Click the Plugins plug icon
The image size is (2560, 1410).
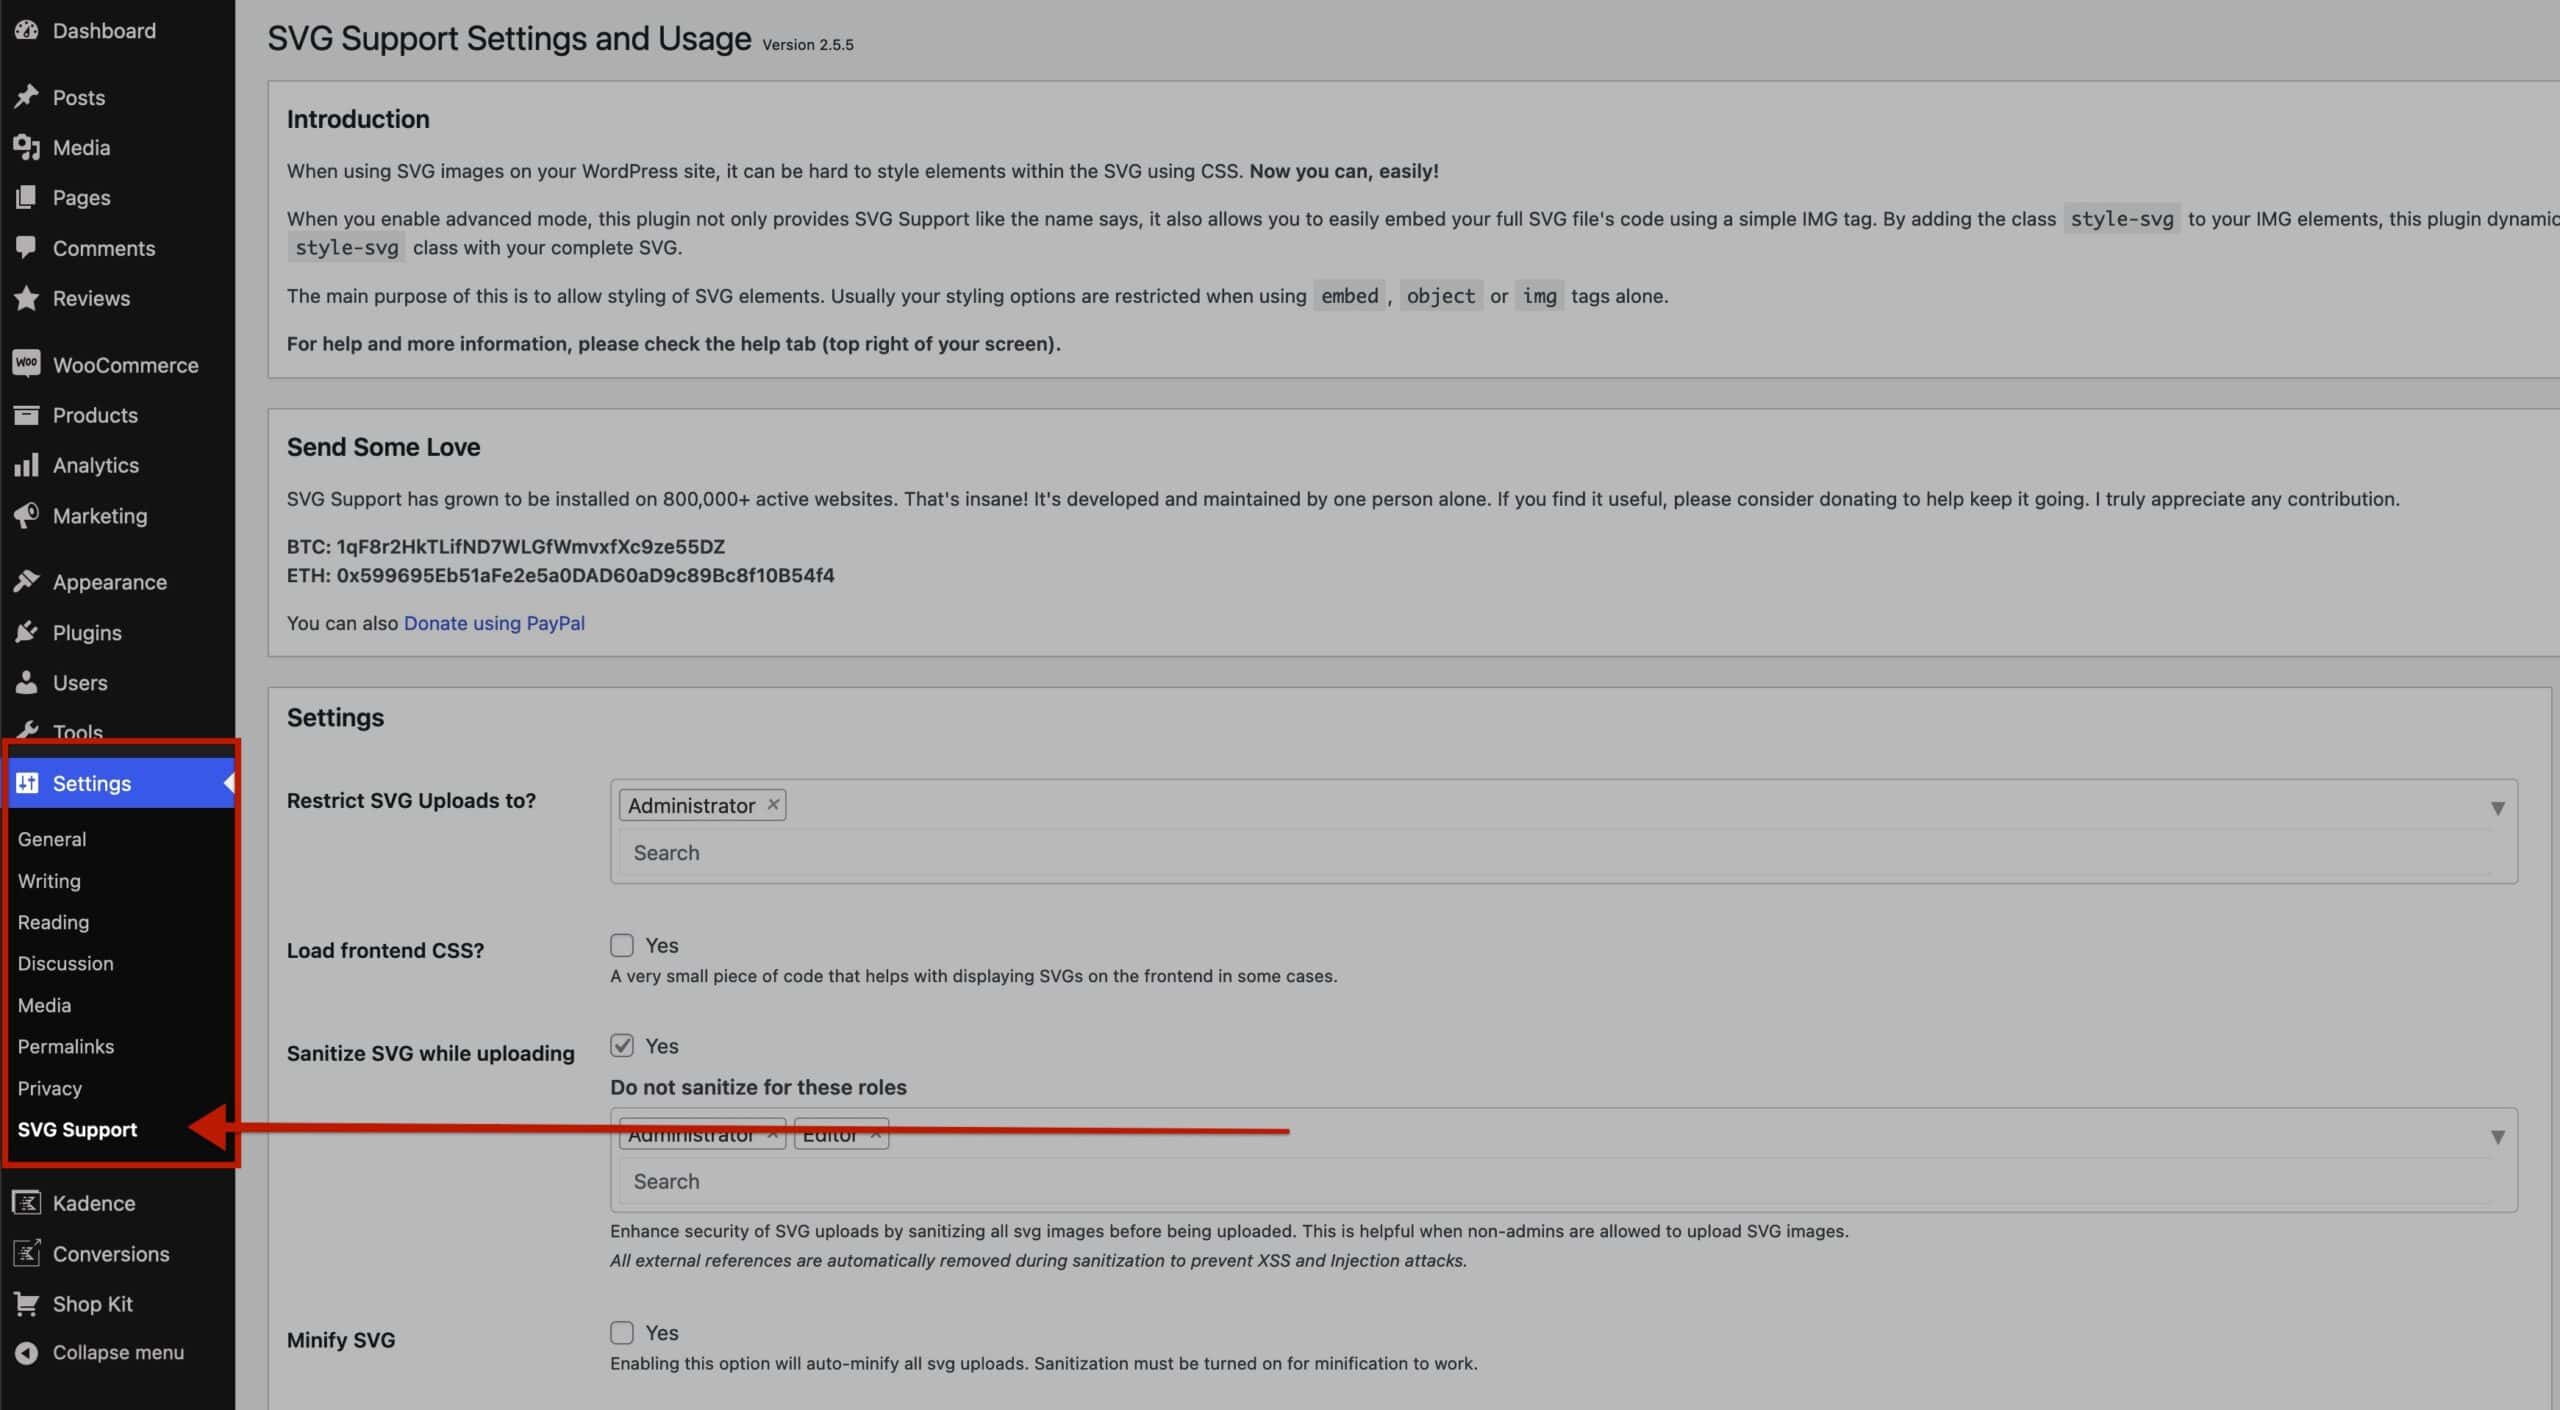[x=27, y=633]
